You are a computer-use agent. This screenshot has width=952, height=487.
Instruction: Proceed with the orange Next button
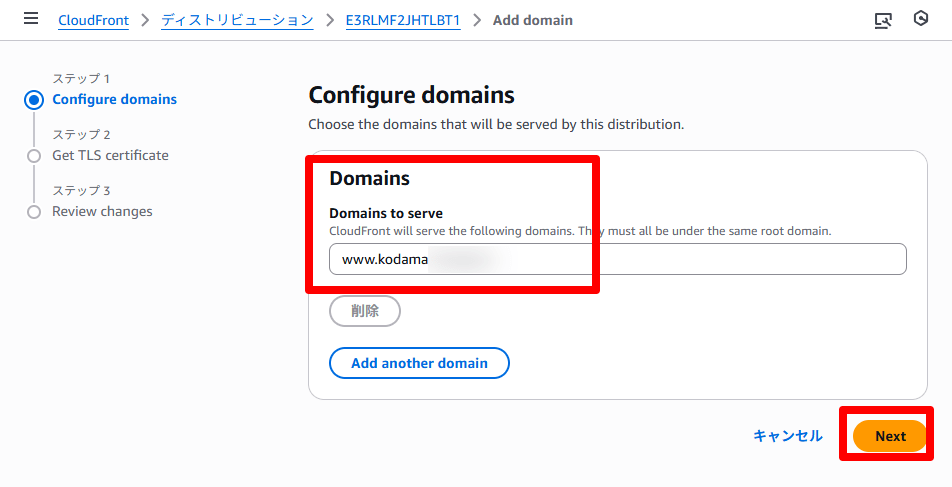[890, 436]
